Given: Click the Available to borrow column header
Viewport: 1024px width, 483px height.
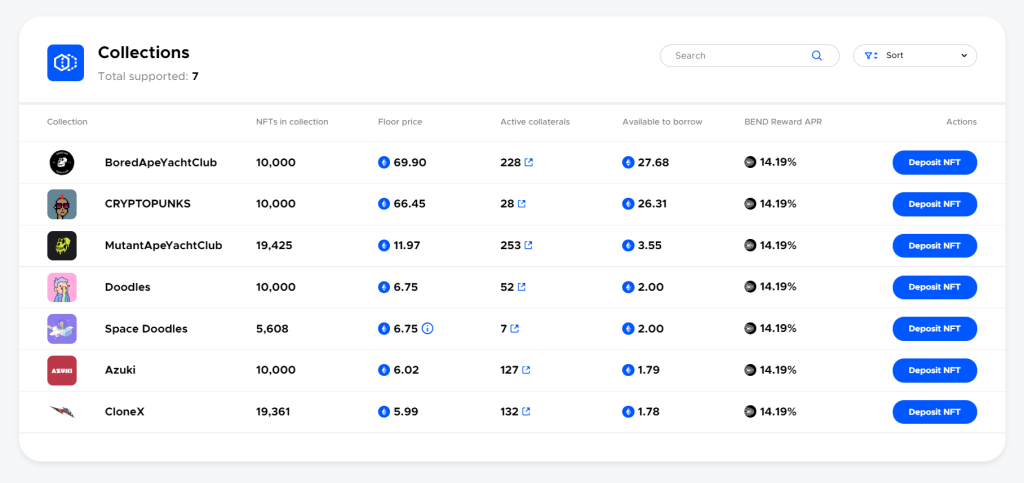Looking at the screenshot, I should (662, 122).
